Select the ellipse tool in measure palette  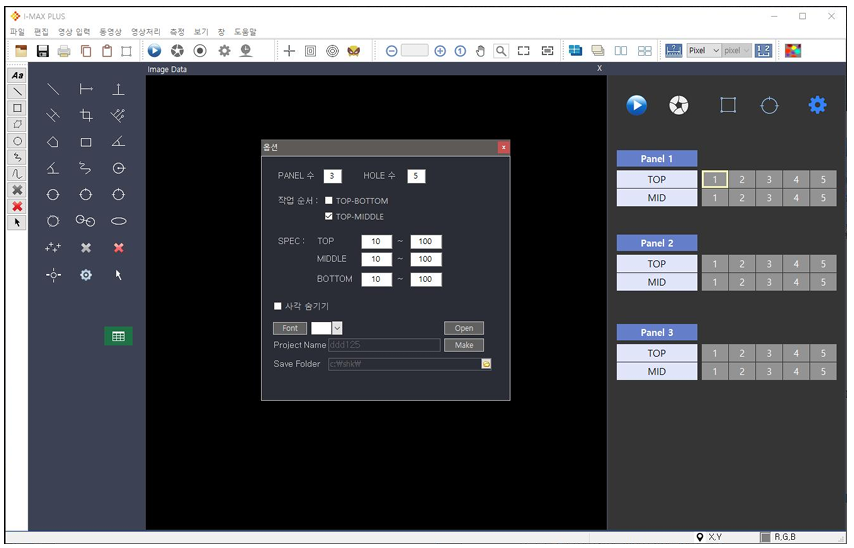click(x=119, y=221)
